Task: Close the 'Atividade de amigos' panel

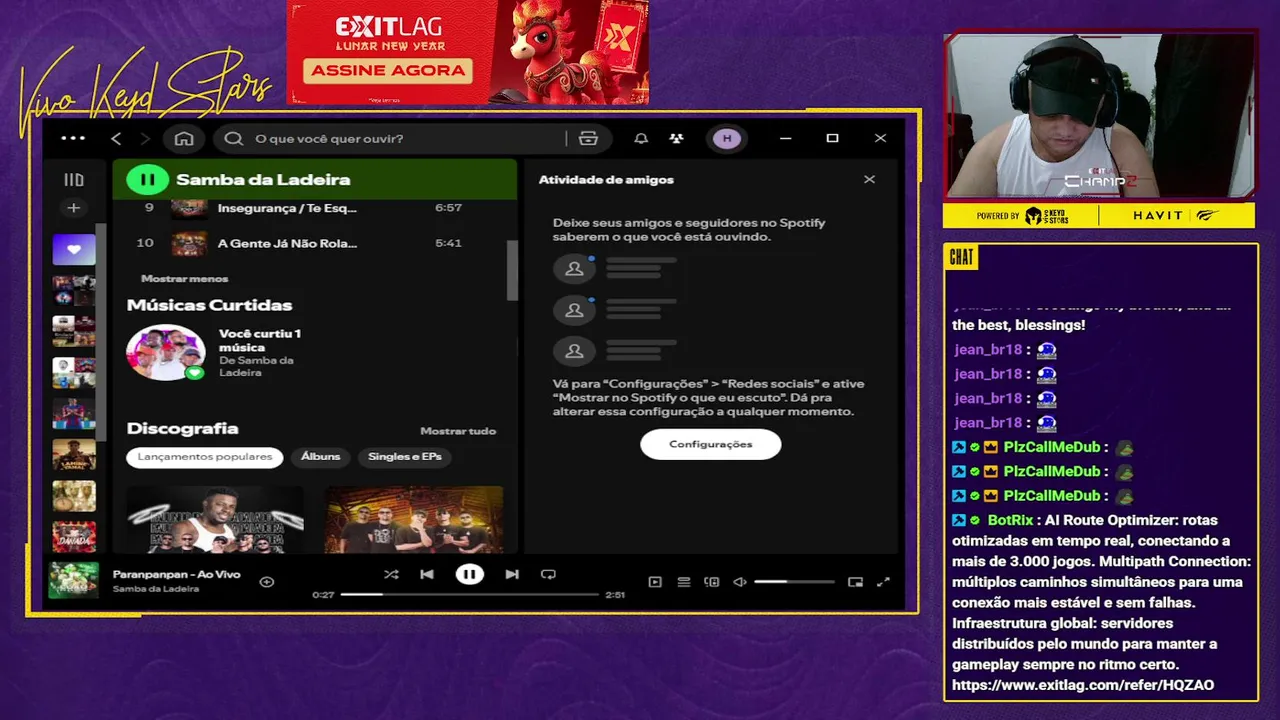Action: [869, 179]
